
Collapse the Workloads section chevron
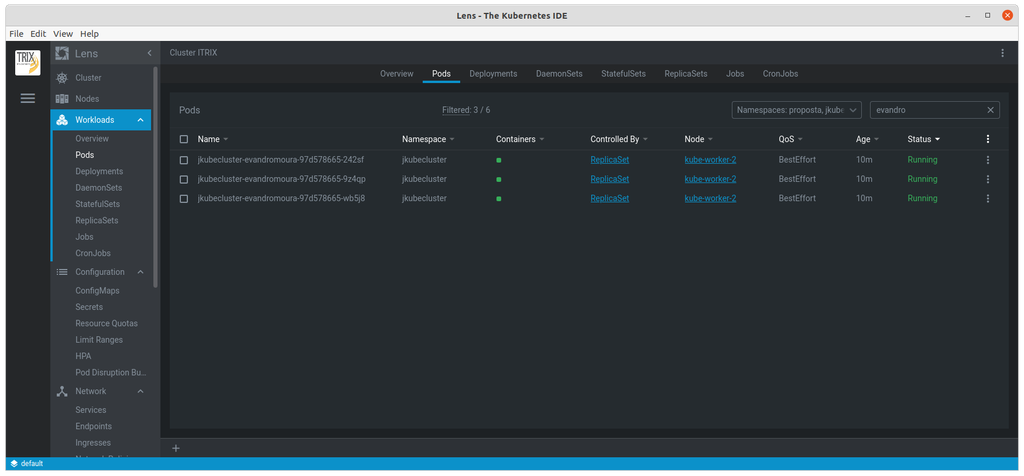coord(140,120)
